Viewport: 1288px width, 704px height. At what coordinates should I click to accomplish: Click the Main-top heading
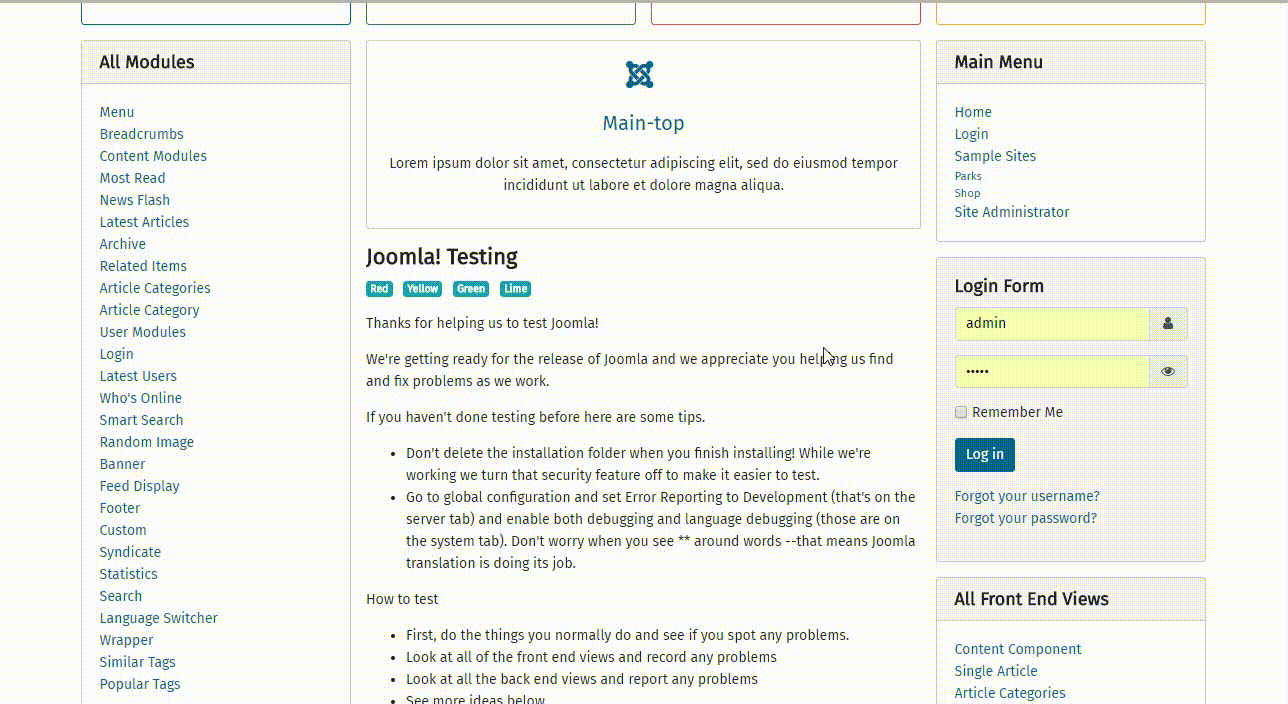pos(643,123)
